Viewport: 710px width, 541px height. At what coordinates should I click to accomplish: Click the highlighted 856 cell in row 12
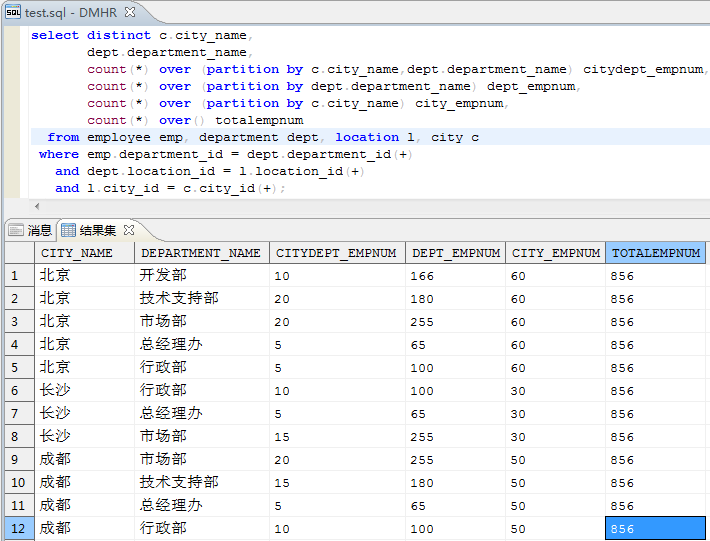click(x=655, y=529)
